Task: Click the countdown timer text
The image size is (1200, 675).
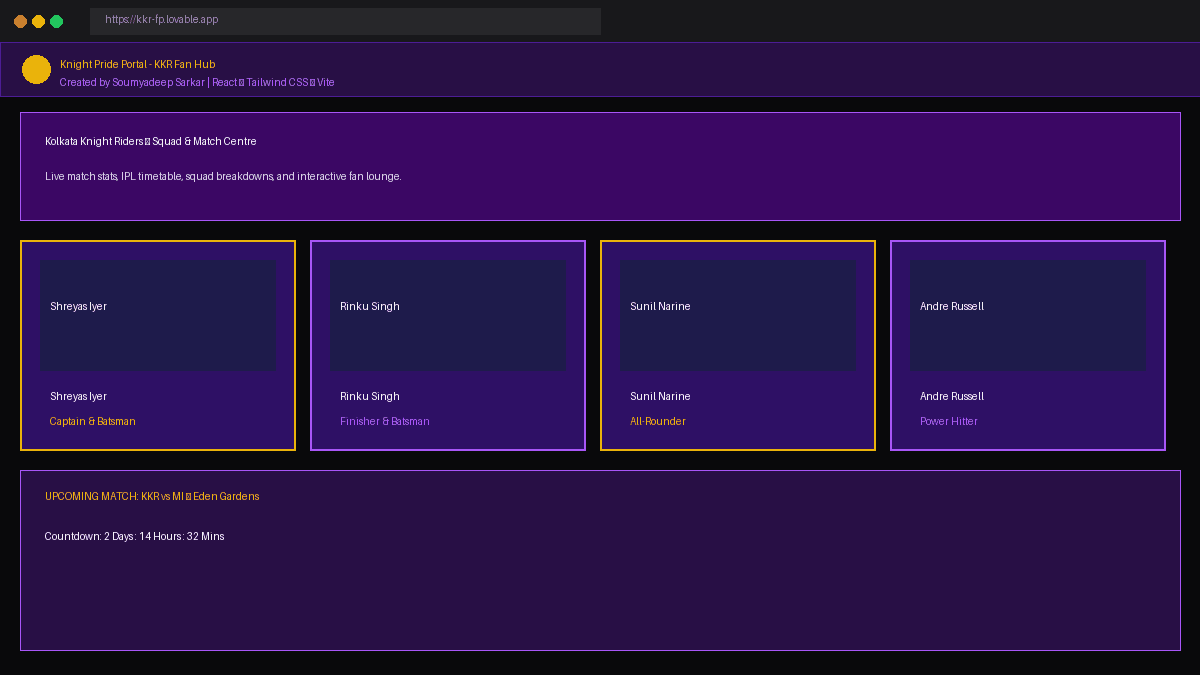Action: tap(135, 536)
